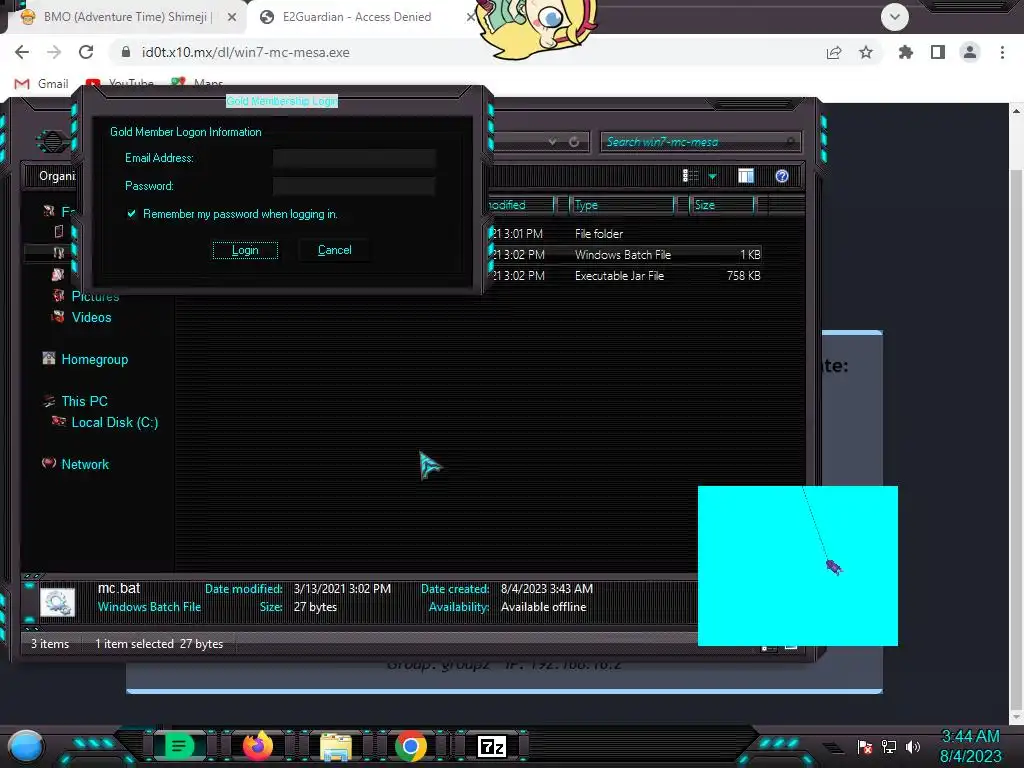Screen dimensions: 1024x768
Task: Switch to E2Guardian Access Denied tab
Action: [357, 17]
